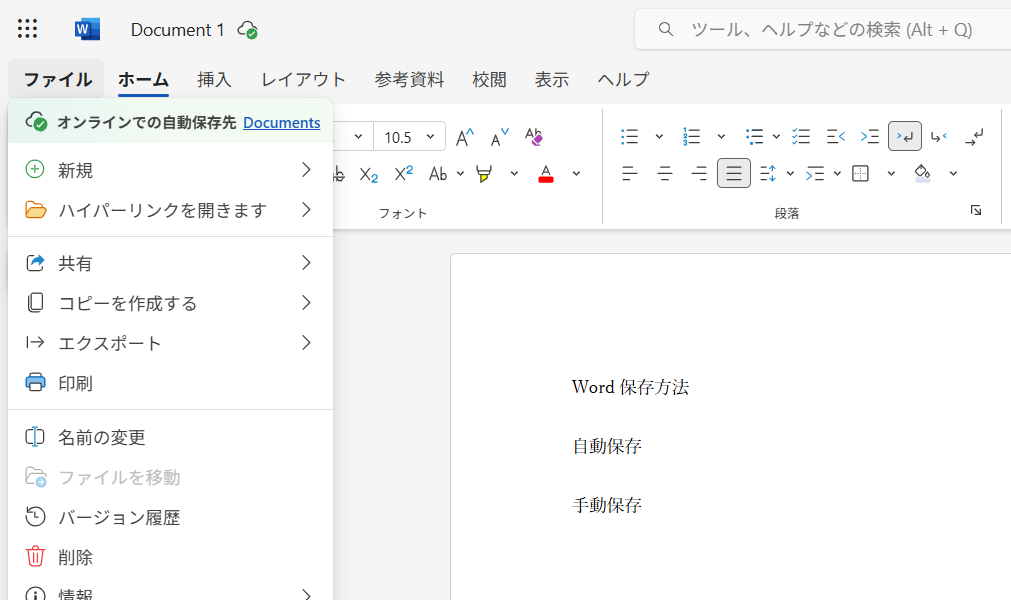This screenshot has height=600, width=1011.
Task: Toggle justified alignment
Action: click(734, 173)
